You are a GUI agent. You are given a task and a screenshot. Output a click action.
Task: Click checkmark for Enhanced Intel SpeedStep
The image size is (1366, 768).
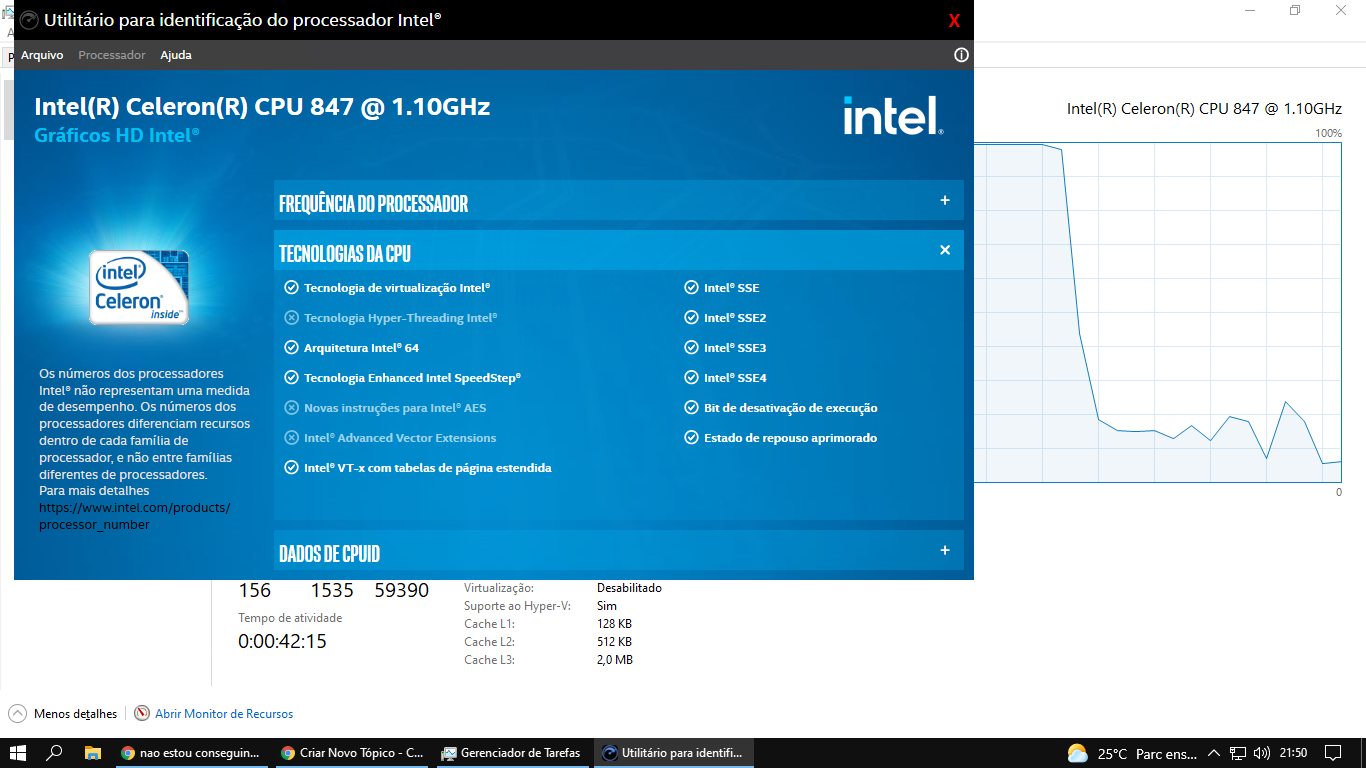[291, 378]
